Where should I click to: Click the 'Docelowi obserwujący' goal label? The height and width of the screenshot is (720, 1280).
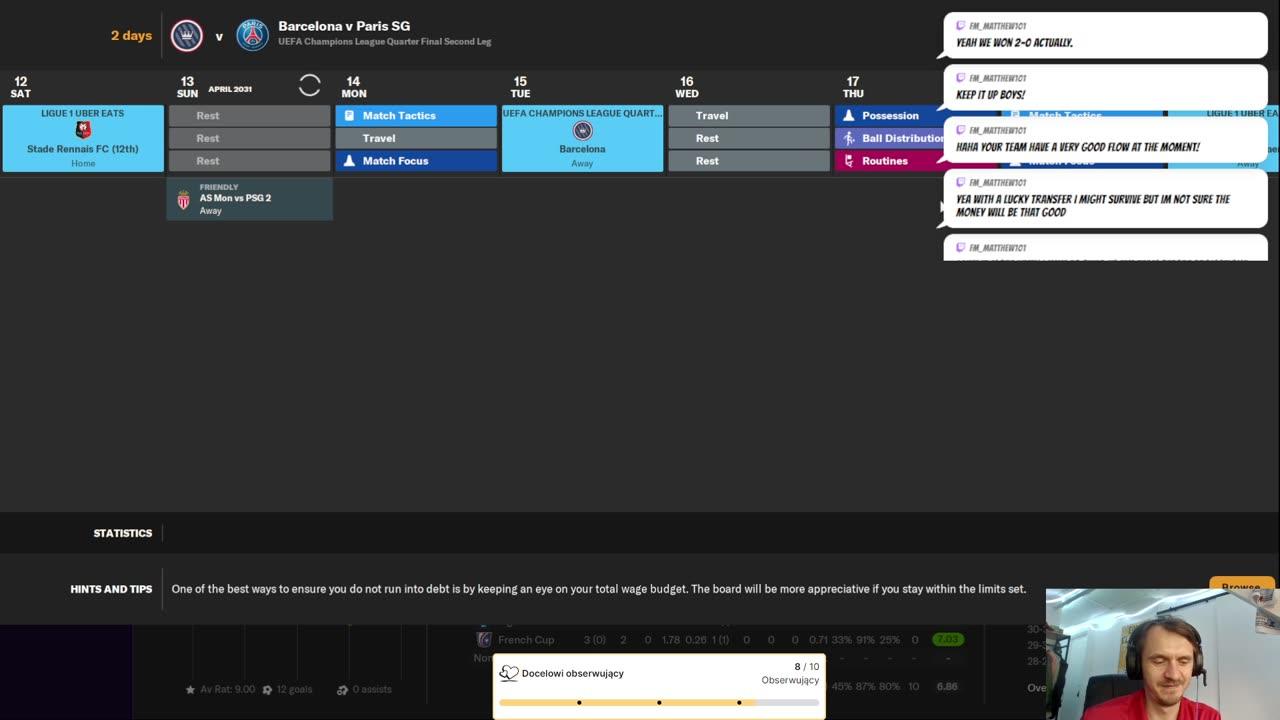573,674
